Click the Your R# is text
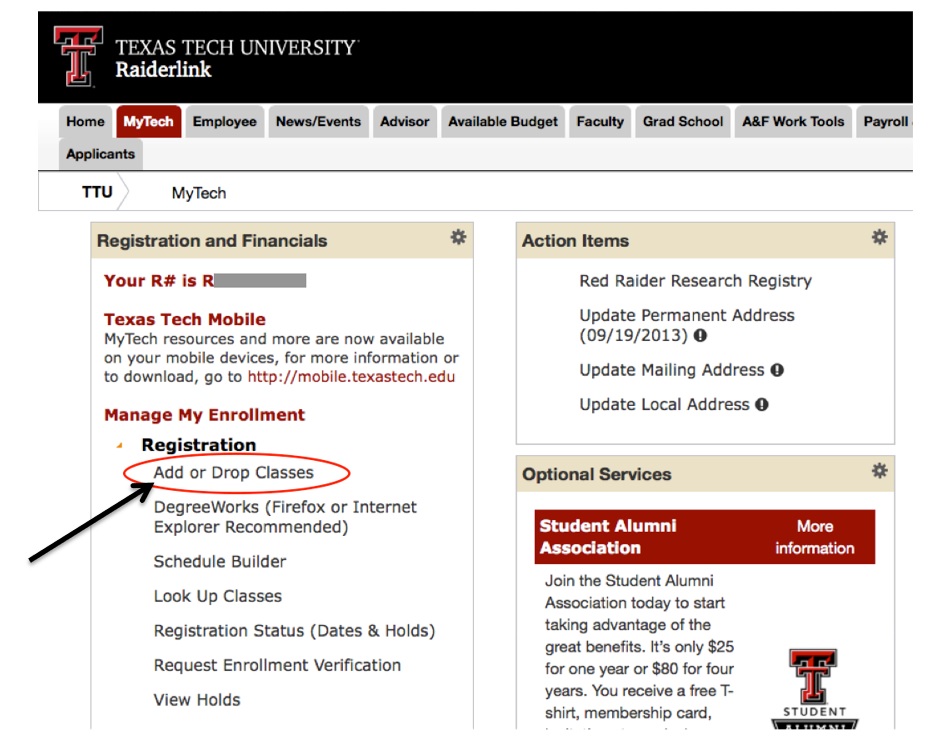The height and width of the screenshot is (749, 936). [159, 281]
